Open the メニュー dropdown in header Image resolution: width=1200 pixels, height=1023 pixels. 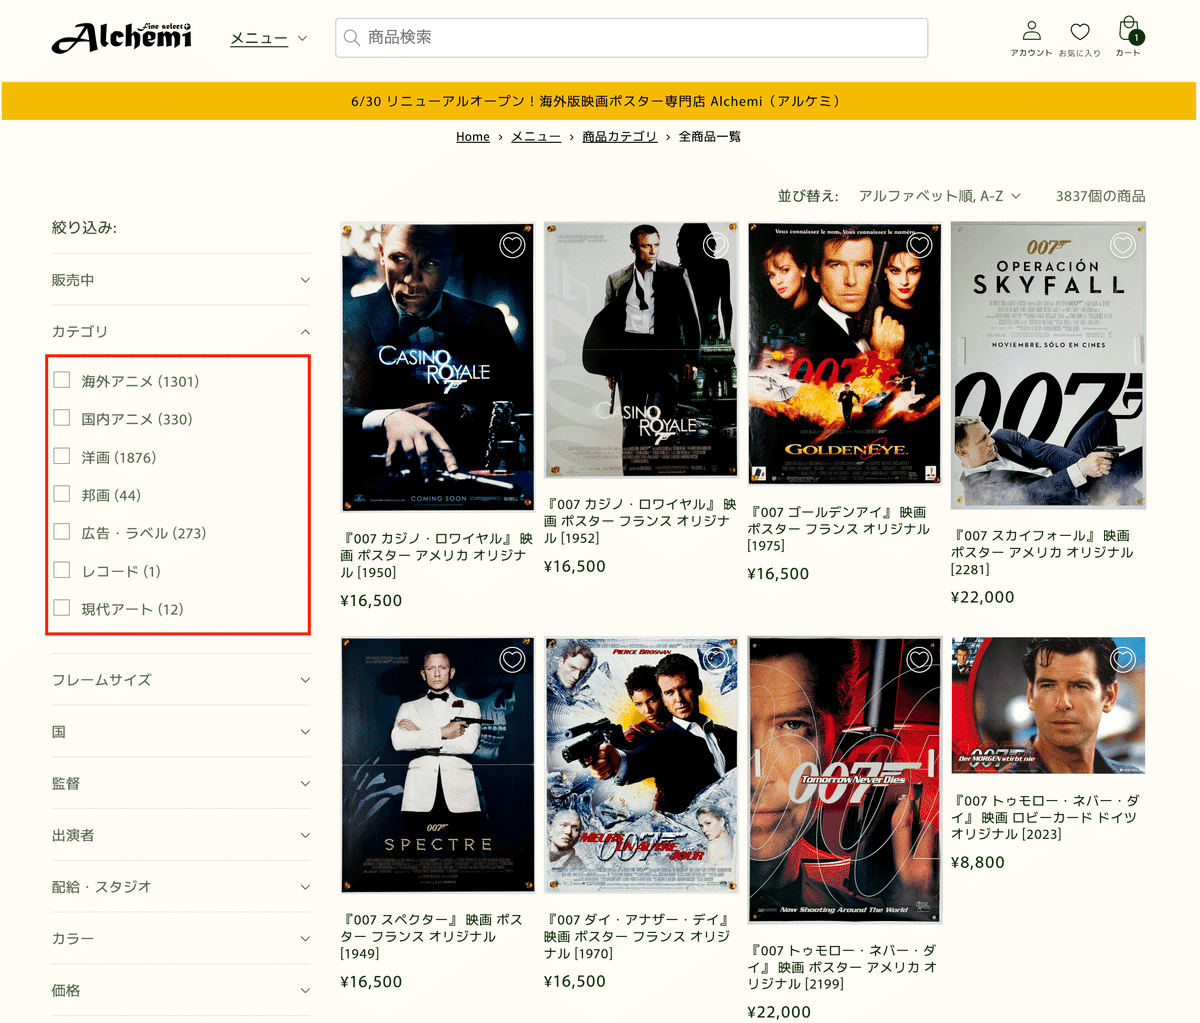coord(268,38)
